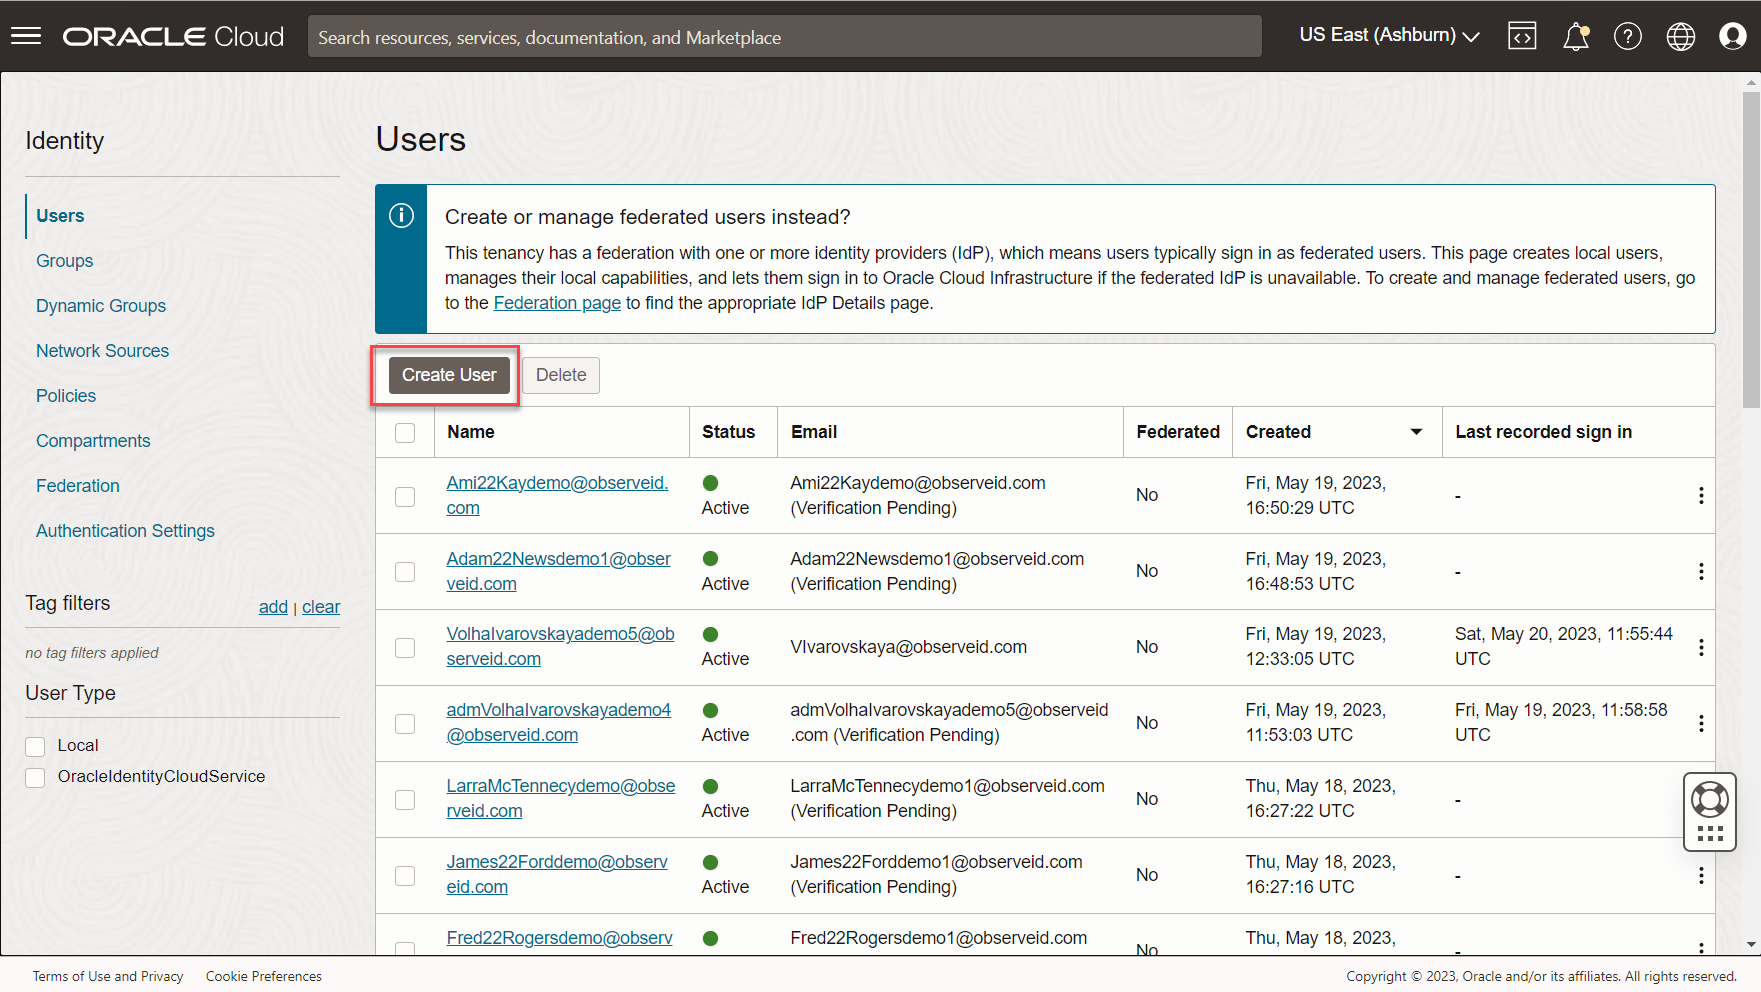Open the user profile avatar menu
Screen dimensions: 1761x992
click(x=1732, y=37)
